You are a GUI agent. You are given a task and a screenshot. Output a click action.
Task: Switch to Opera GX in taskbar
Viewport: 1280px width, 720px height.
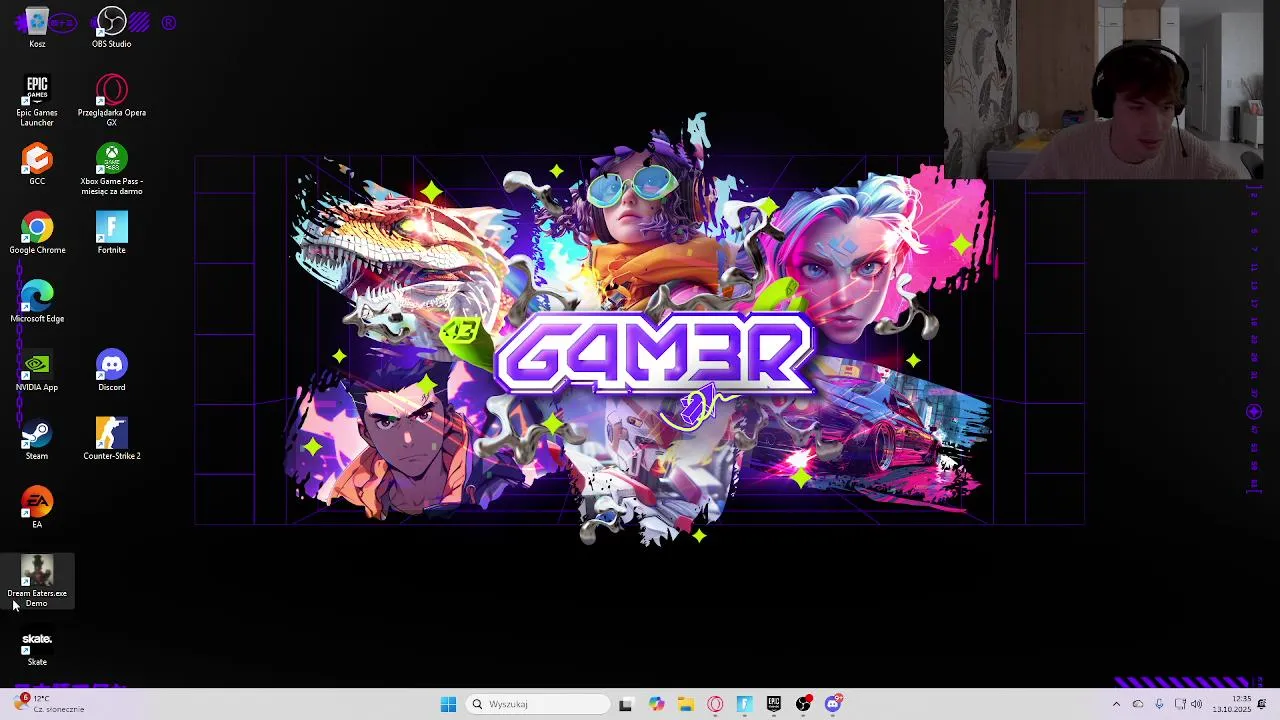715,704
